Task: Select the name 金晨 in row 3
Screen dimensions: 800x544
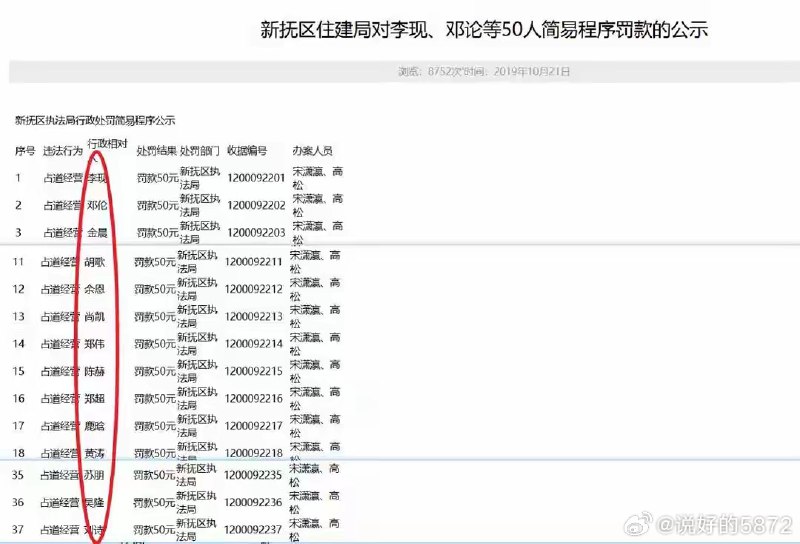Action: pos(97,233)
